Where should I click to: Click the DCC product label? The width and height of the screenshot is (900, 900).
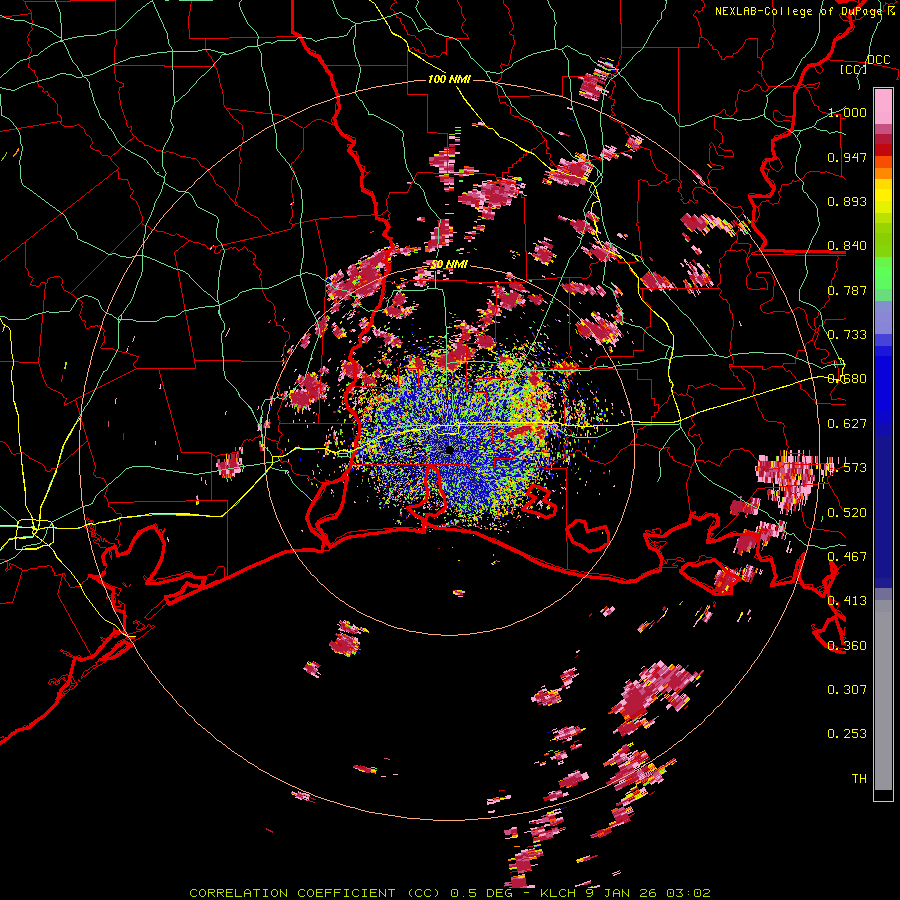point(878,60)
